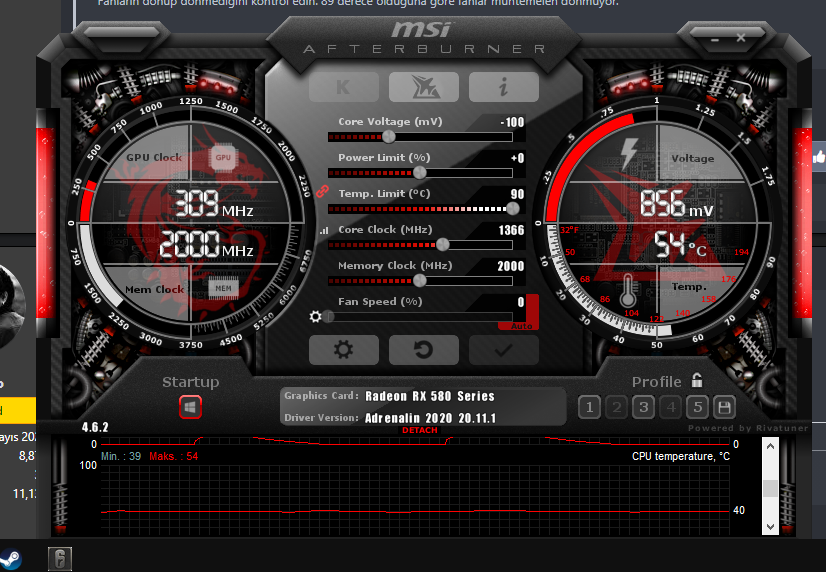Click the Fan Speed slider handle

tap(329, 317)
